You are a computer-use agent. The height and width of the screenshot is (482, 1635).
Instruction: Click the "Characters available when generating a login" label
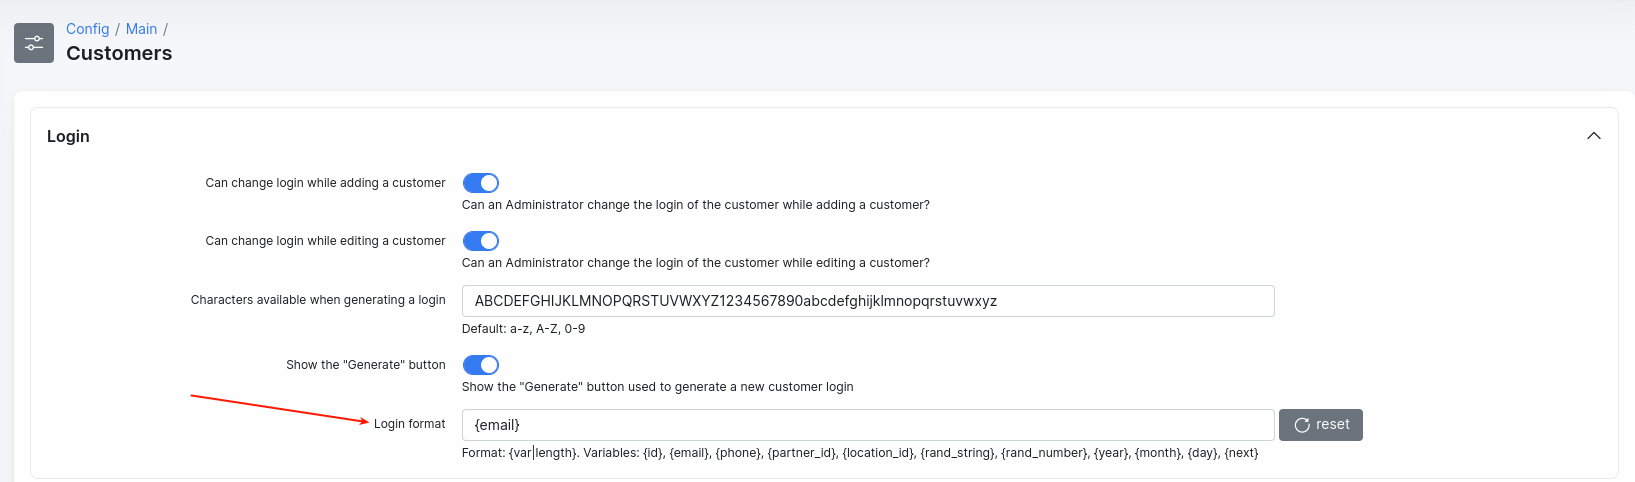point(318,300)
